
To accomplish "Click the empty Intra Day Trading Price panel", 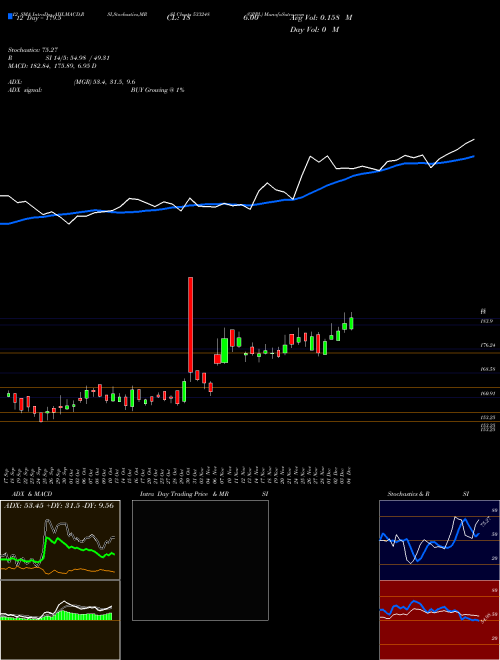I will (200, 560).
